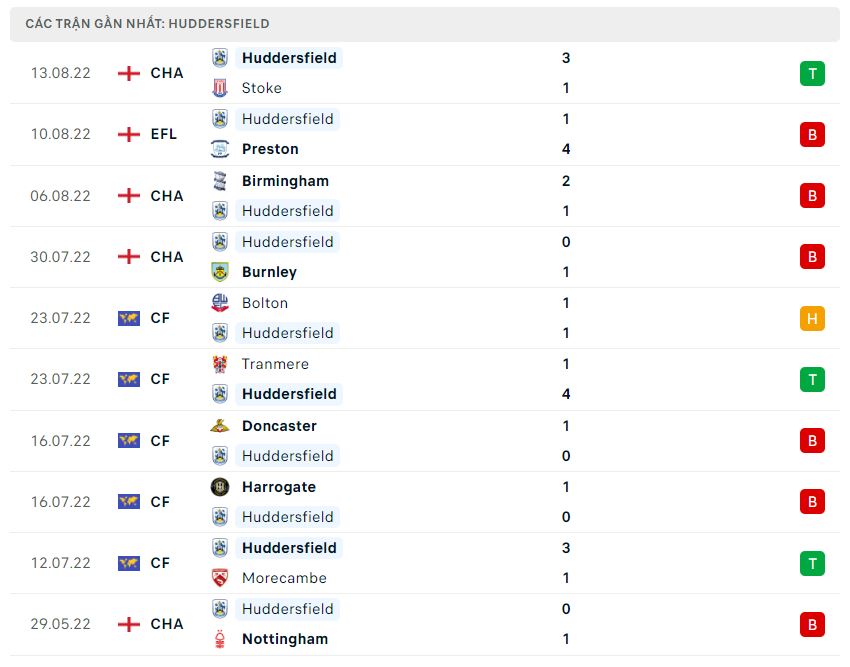Click the red B badge for Nottingham match
This screenshot has width=850, height=667.
pyautogui.click(x=812, y=625)
